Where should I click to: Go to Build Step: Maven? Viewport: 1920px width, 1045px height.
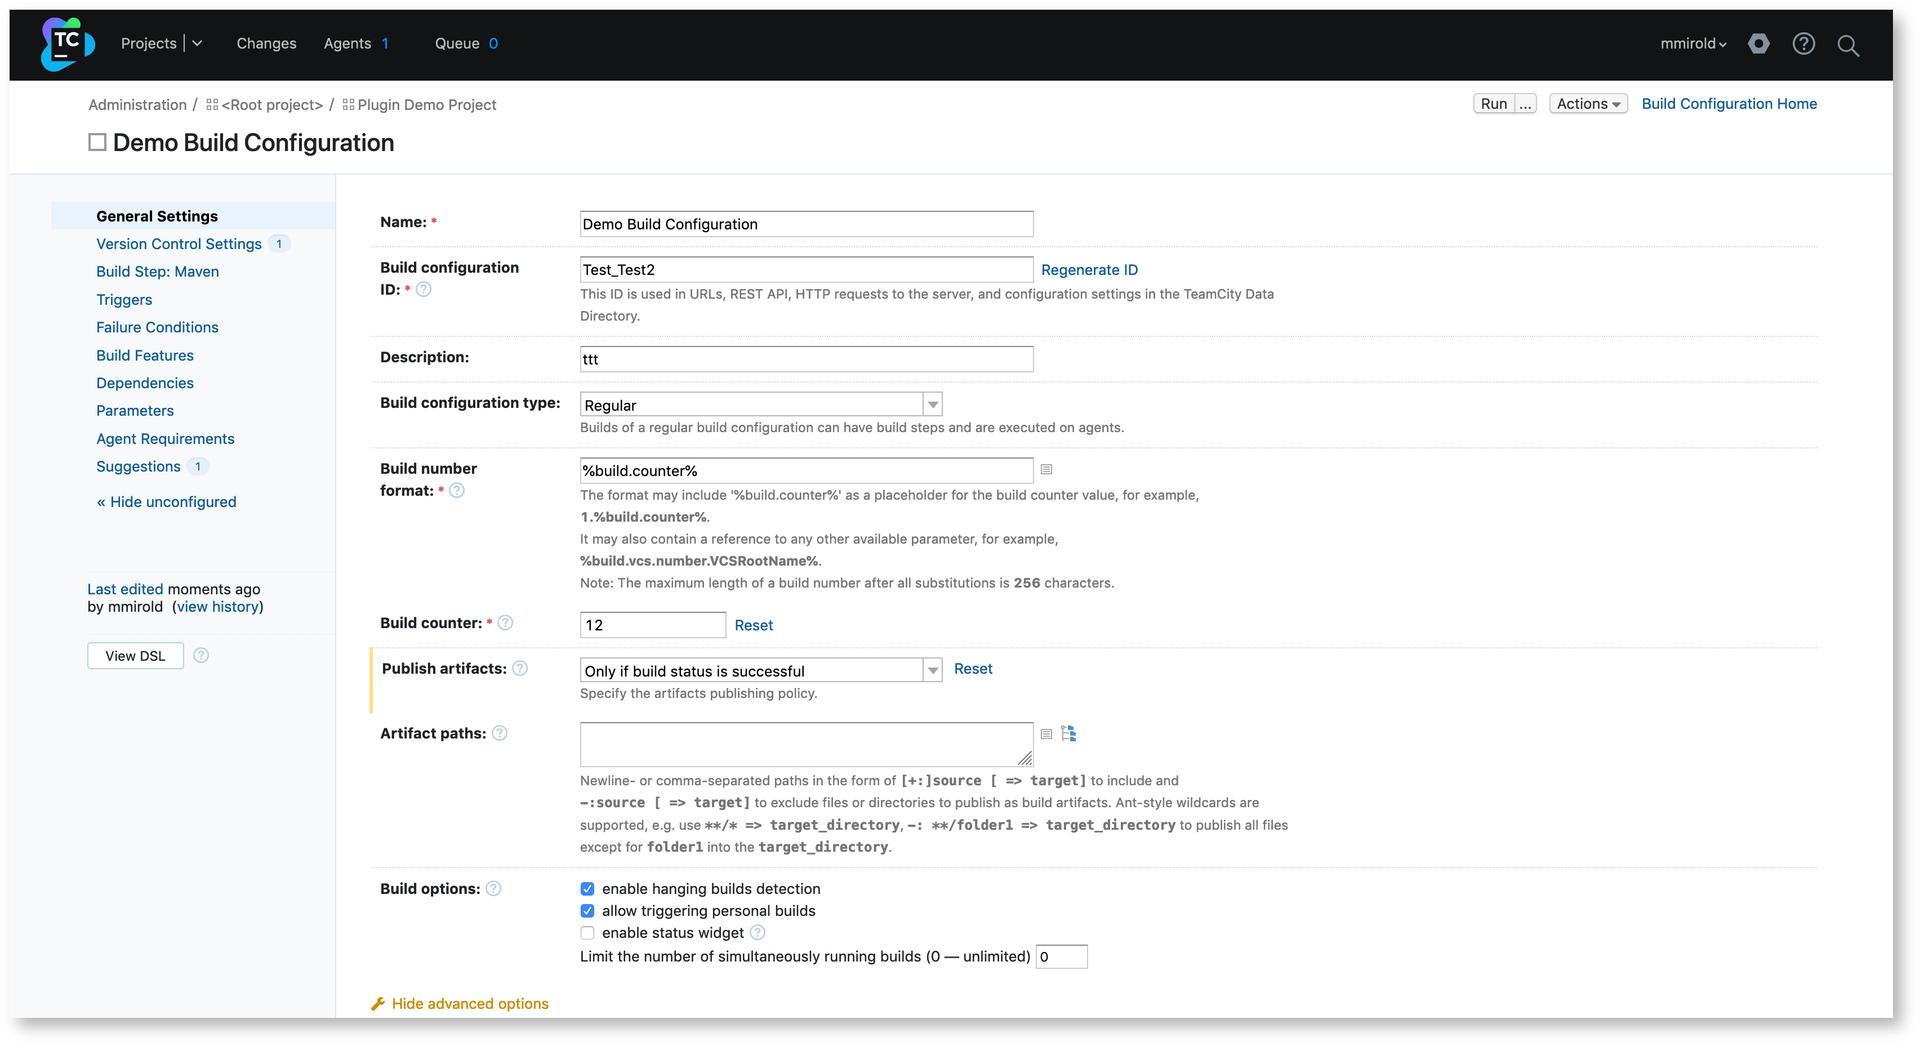(157, 272)
